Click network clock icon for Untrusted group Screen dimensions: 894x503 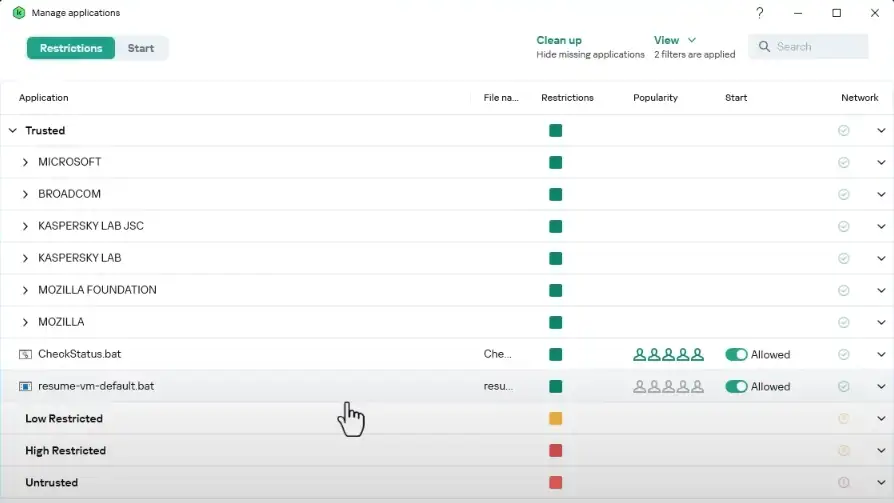pos(843,483)
